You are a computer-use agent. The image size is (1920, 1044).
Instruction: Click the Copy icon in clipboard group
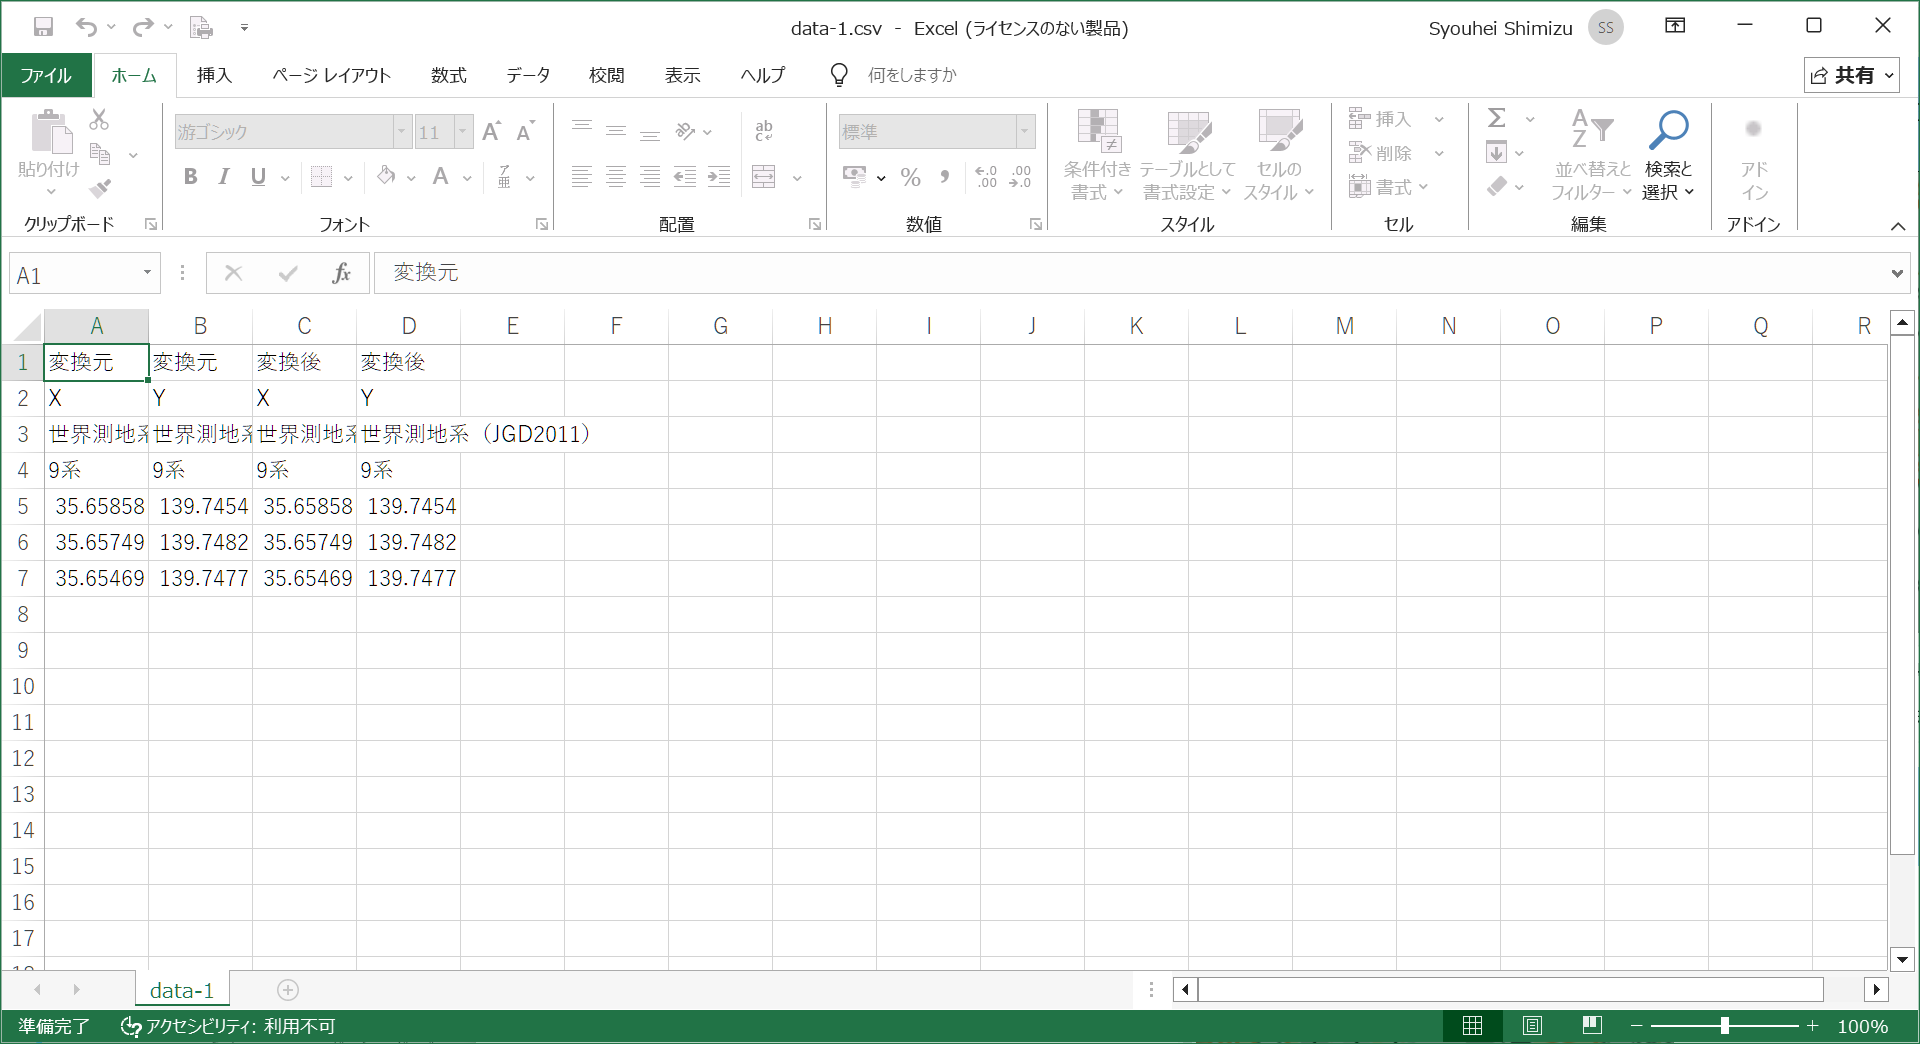100,154
